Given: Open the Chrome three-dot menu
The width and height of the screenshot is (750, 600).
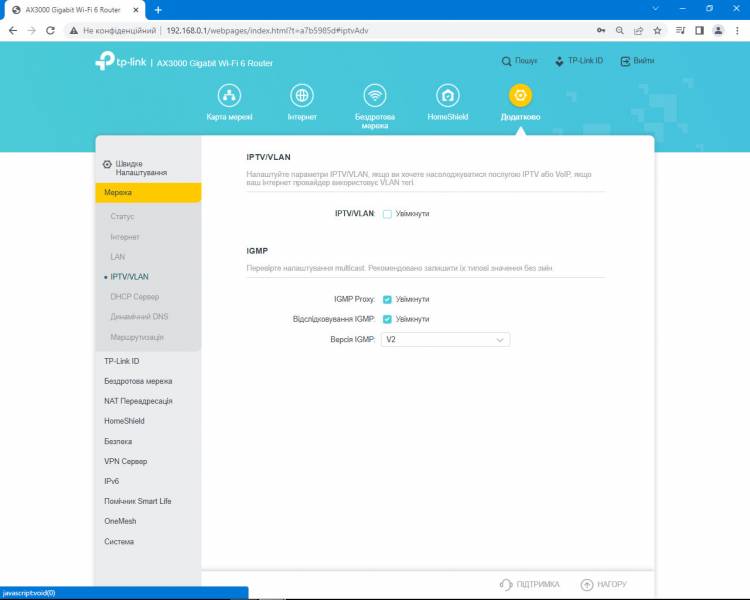Looking at the screenshot, I should (x=737, y=31).
